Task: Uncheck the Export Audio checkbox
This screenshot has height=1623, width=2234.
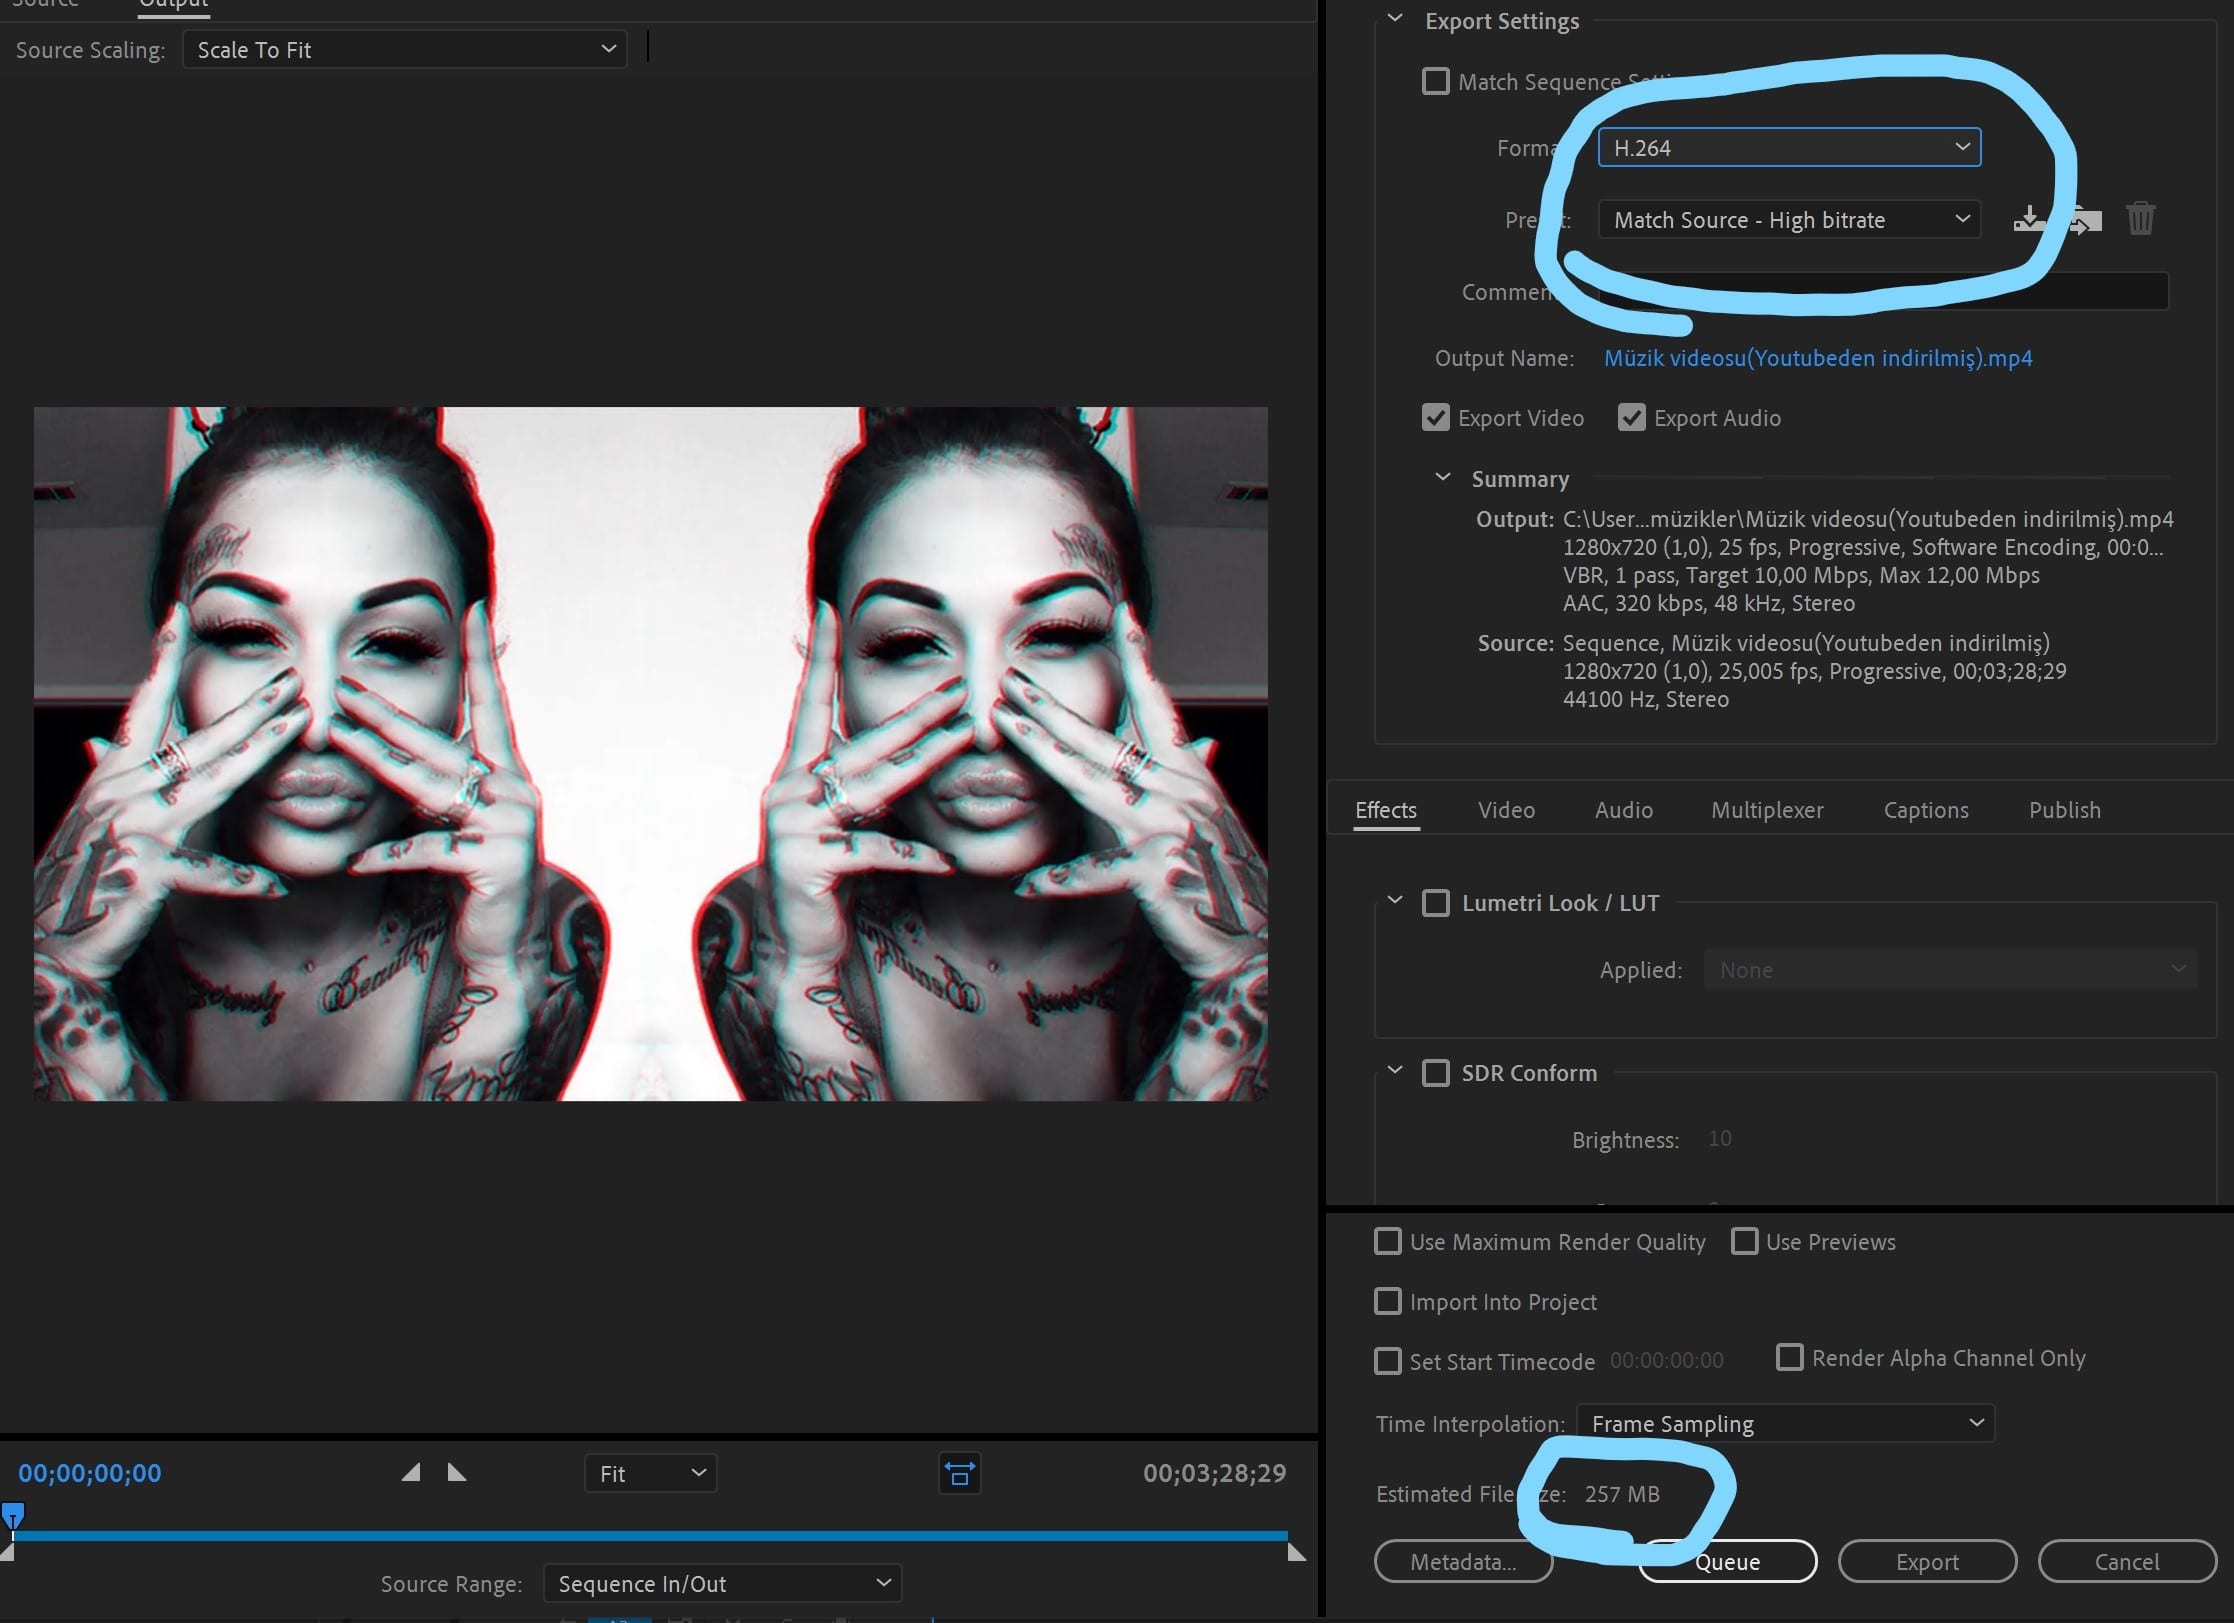Action: pyautogui.click(x=1631, y=418)
